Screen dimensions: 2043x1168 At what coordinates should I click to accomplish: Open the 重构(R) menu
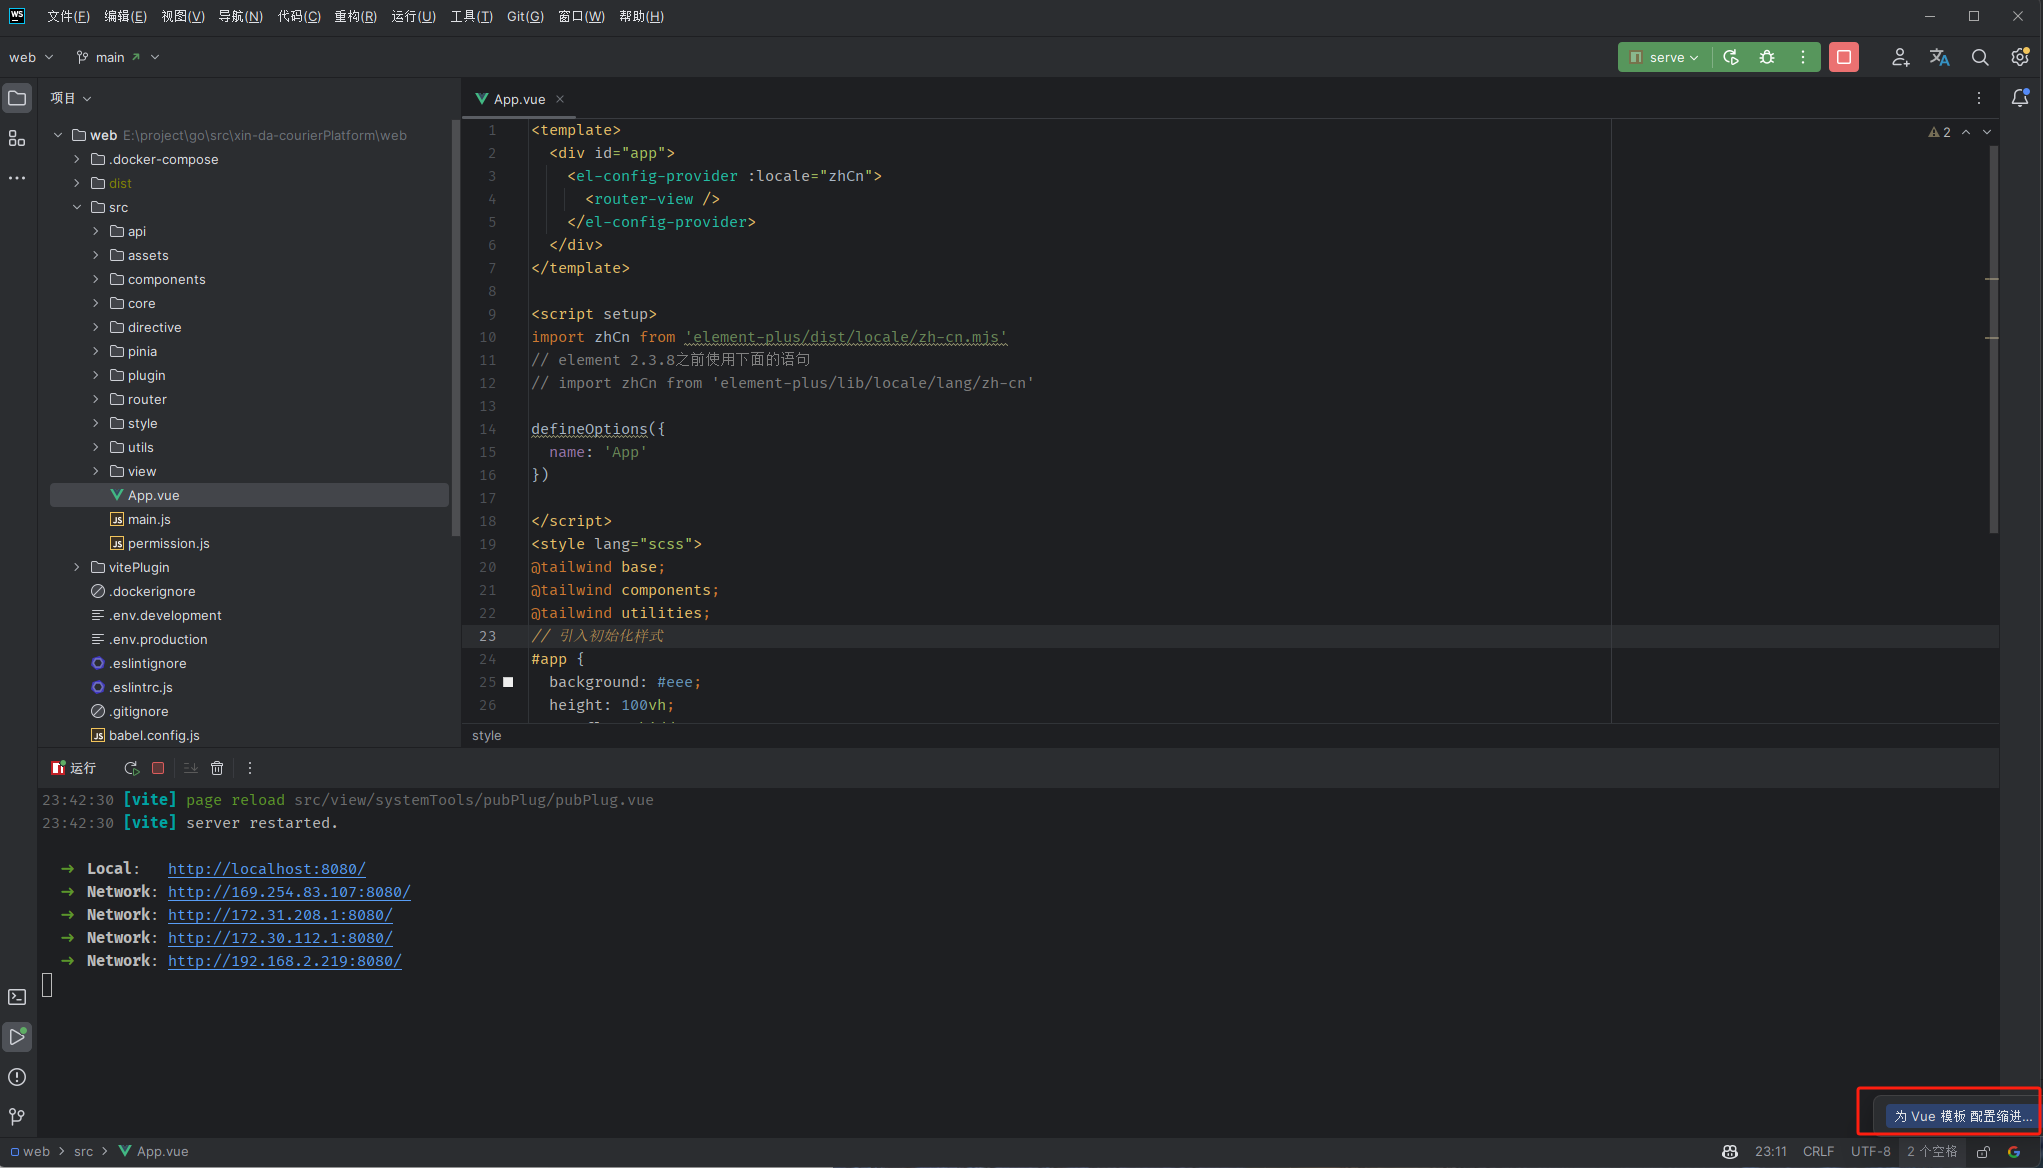tap(355, 16)
